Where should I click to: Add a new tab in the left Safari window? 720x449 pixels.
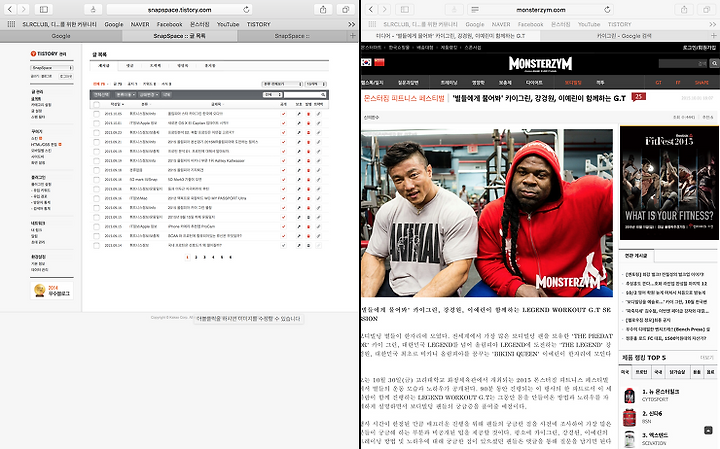coord(353,36)
